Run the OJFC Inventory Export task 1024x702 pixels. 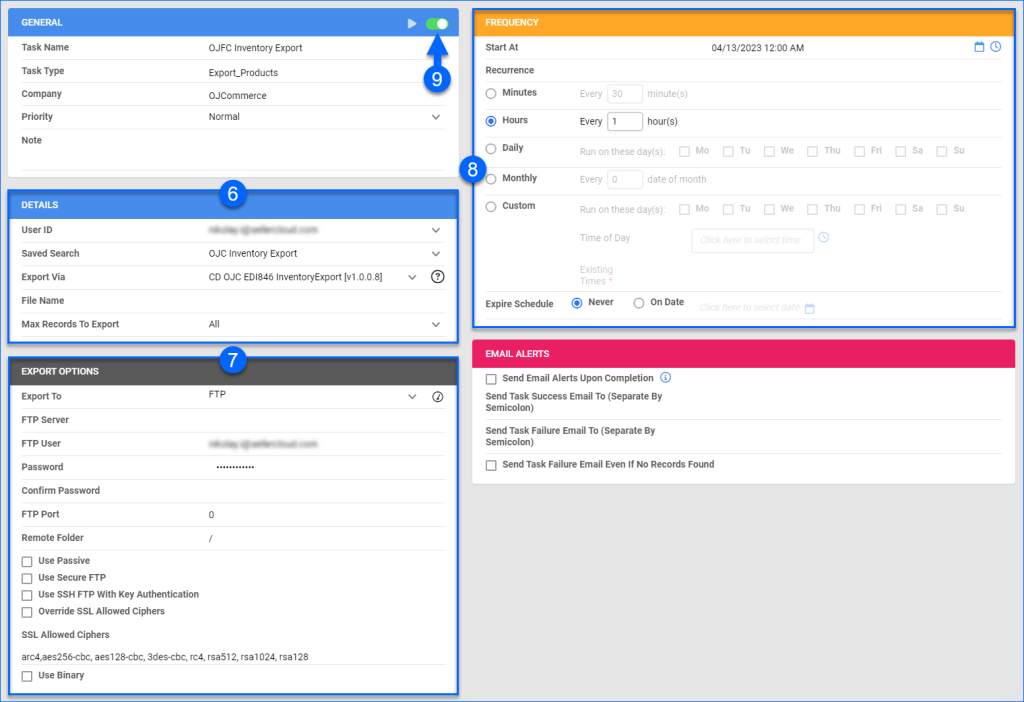[411, 22]
